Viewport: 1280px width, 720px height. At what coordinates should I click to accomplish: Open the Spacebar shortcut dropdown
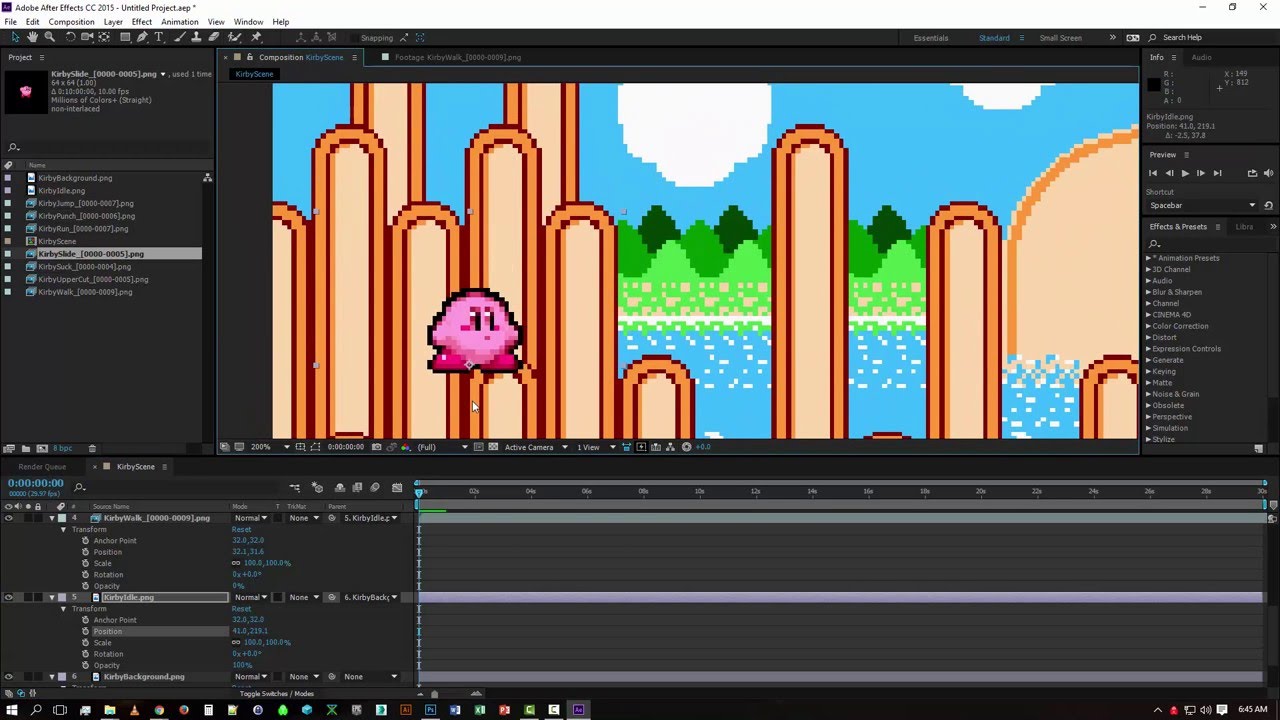click(1202, 205)
